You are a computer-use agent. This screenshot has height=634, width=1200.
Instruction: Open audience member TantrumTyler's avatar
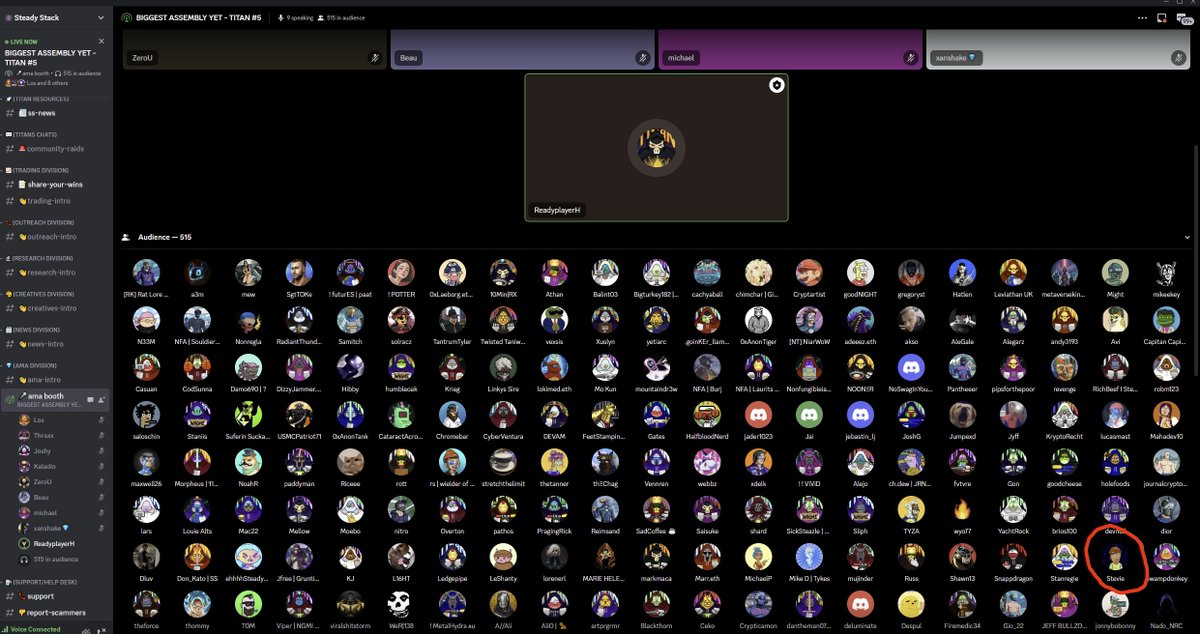click(x=452, y=320)
